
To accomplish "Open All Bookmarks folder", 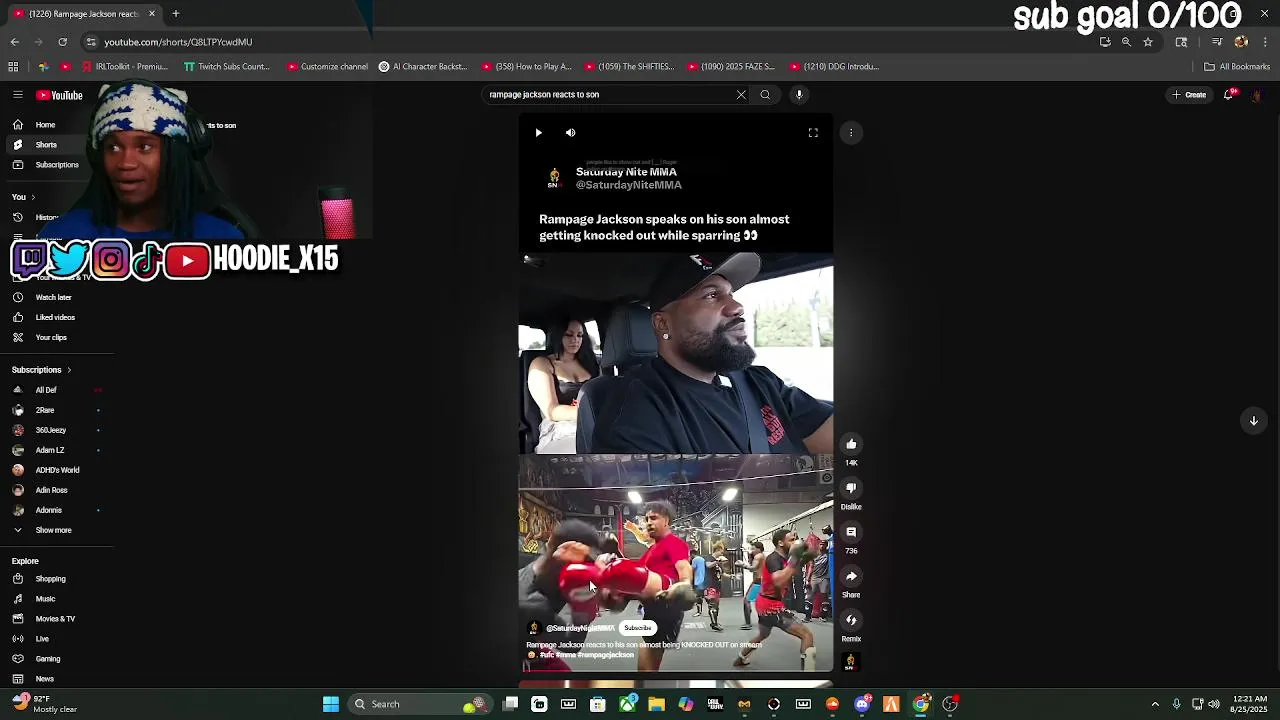I will click(1237, 67).
